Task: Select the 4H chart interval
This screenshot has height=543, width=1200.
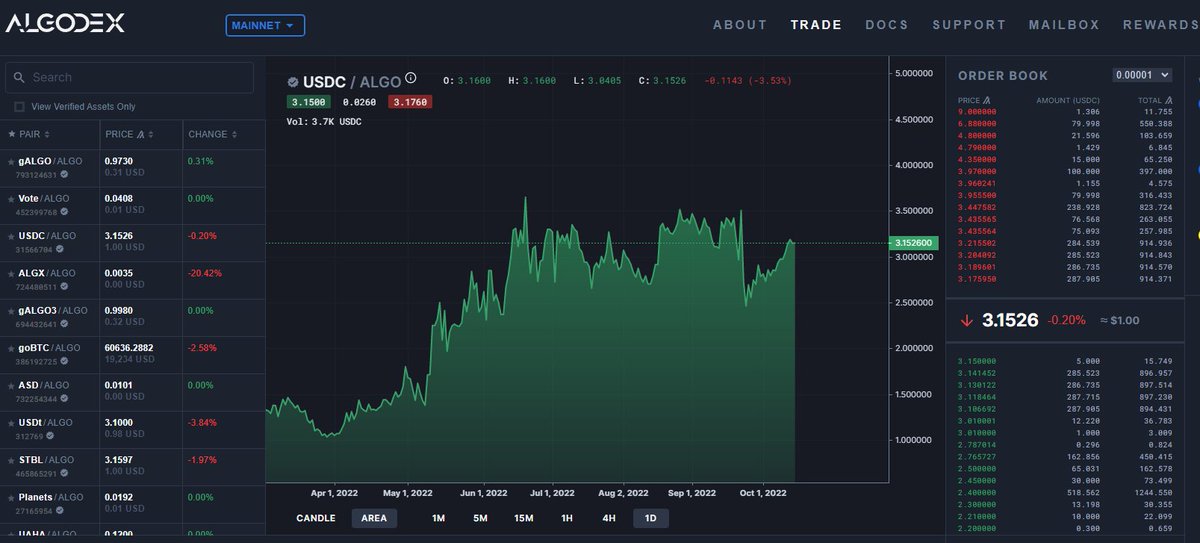Action: click(x=609, y=518)
